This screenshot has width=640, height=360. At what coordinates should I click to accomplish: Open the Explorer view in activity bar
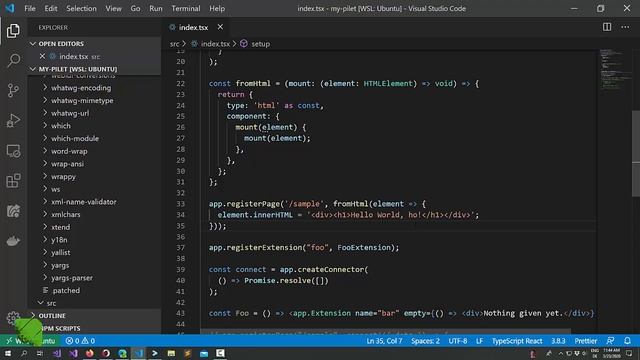(13, 31)
